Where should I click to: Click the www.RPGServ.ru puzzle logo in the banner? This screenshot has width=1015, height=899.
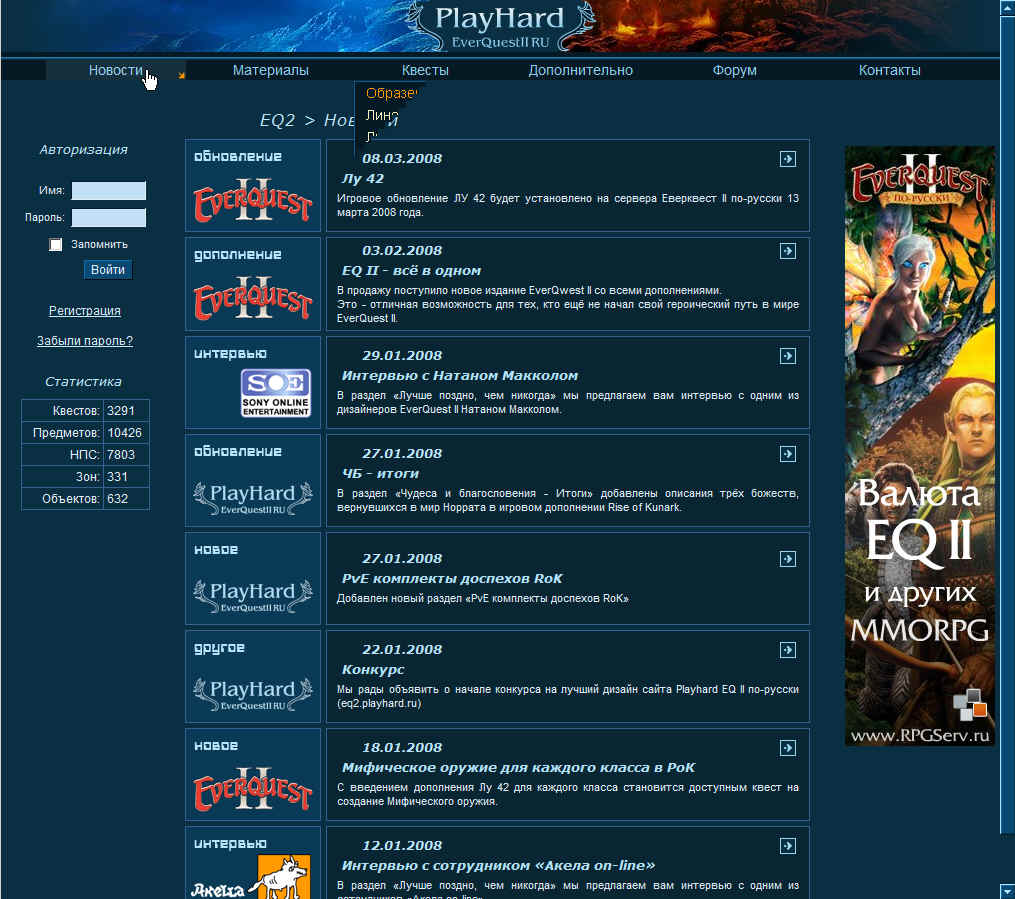point(970,705)
